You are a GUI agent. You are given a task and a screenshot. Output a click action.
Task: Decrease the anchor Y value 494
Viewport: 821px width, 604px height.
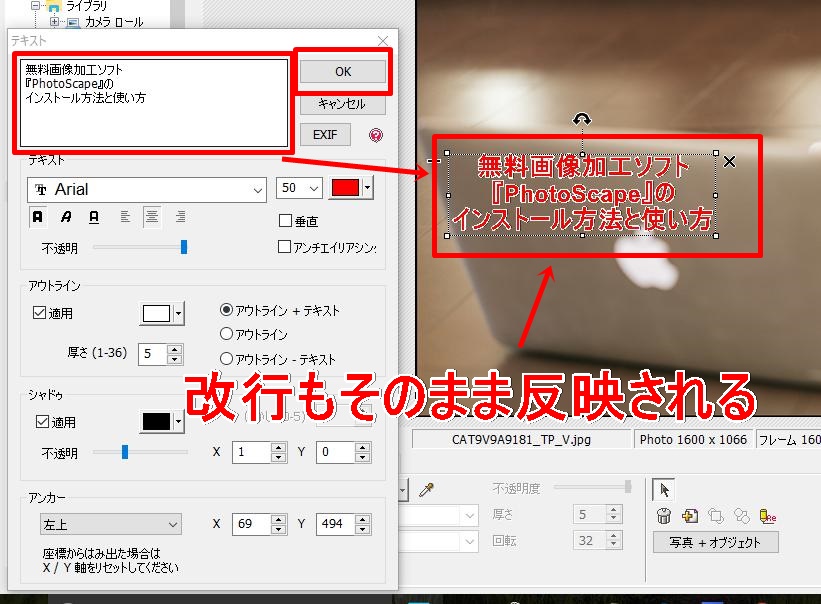click(x=362, y=529)
